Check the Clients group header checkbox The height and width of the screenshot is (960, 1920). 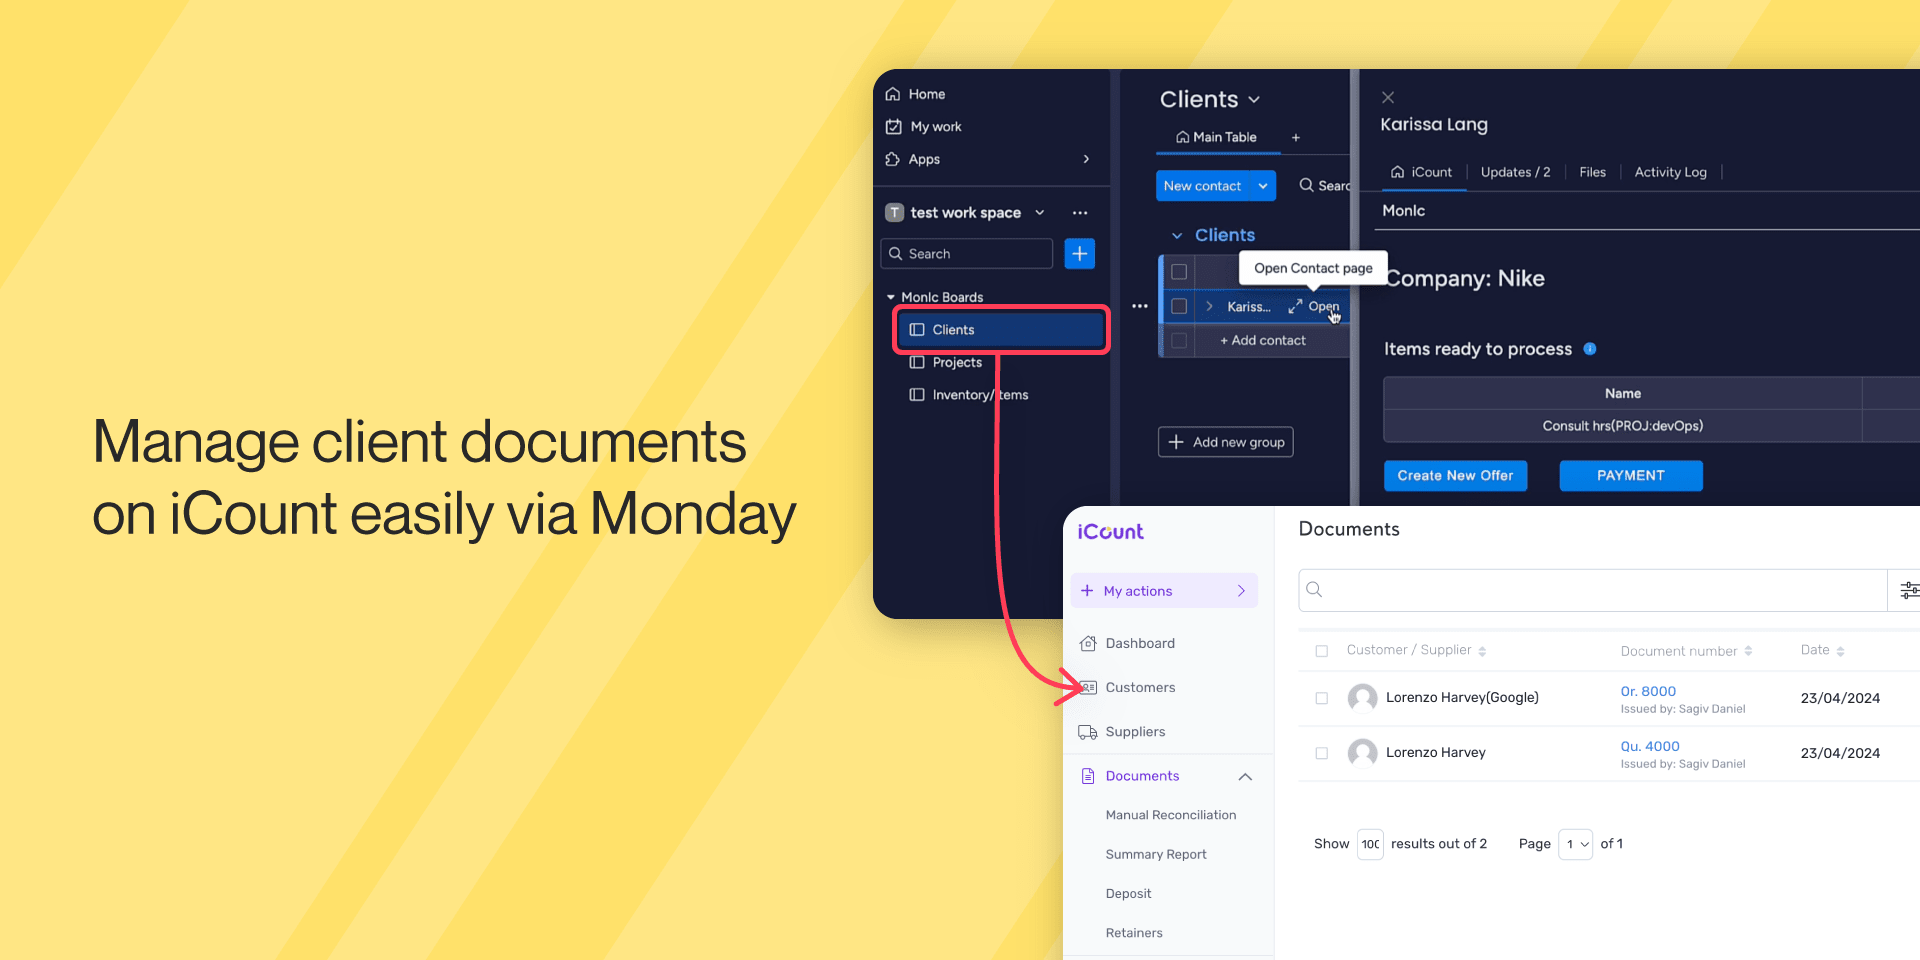(1179, 272)
